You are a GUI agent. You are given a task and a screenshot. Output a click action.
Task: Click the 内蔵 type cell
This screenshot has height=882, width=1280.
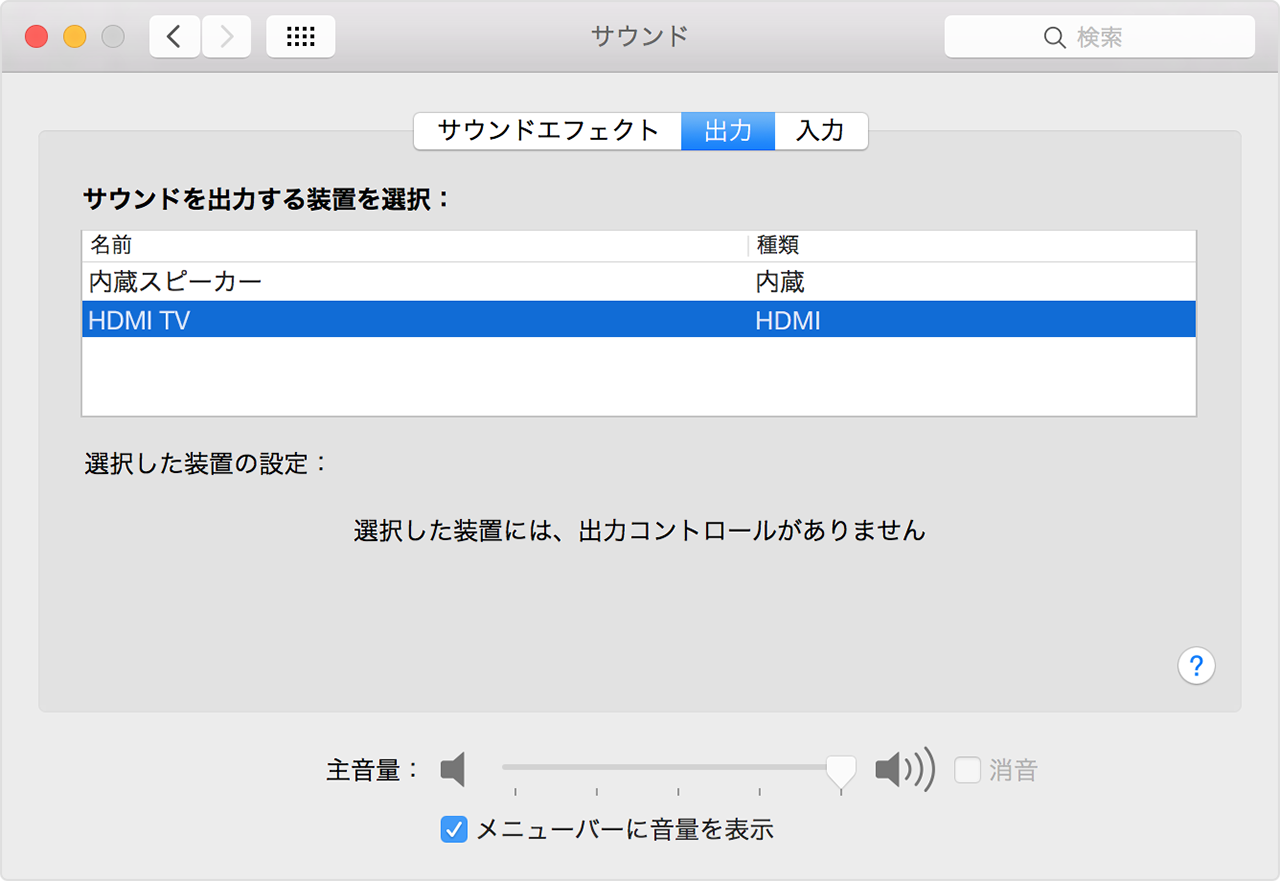pyautogui.click(x=780, y=282)
